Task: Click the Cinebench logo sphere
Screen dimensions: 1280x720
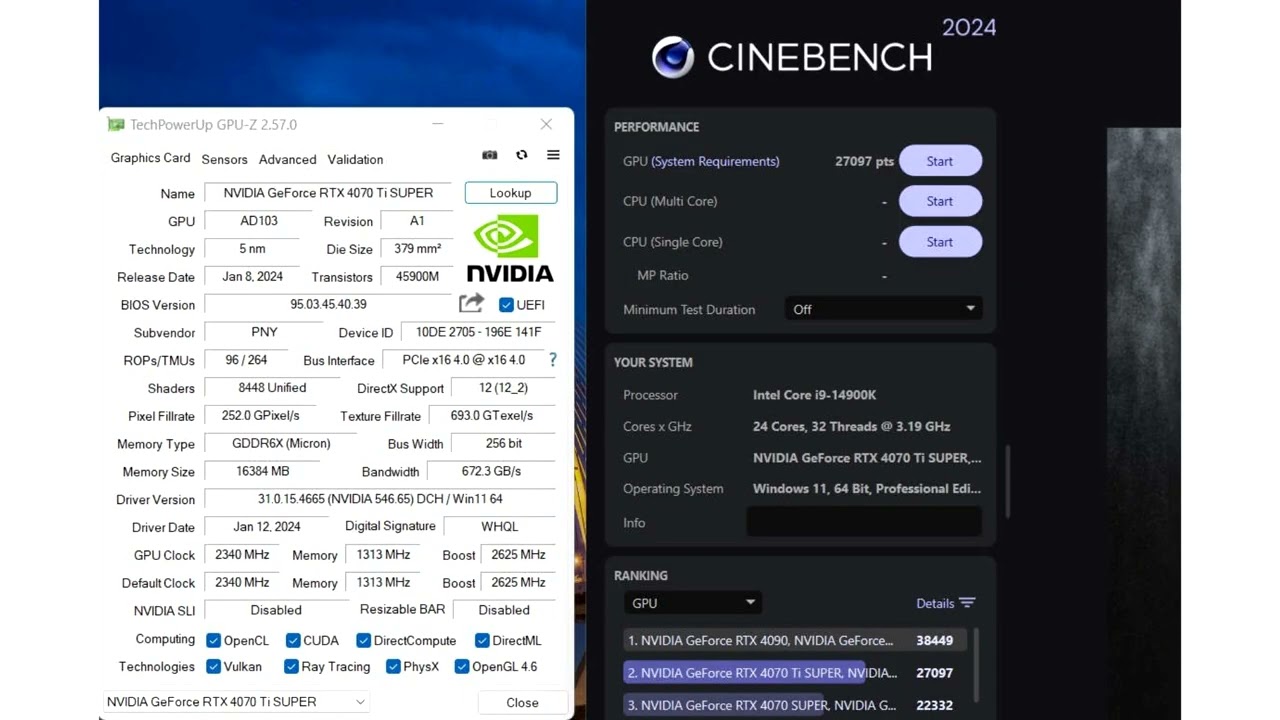Action: (673, 57)
